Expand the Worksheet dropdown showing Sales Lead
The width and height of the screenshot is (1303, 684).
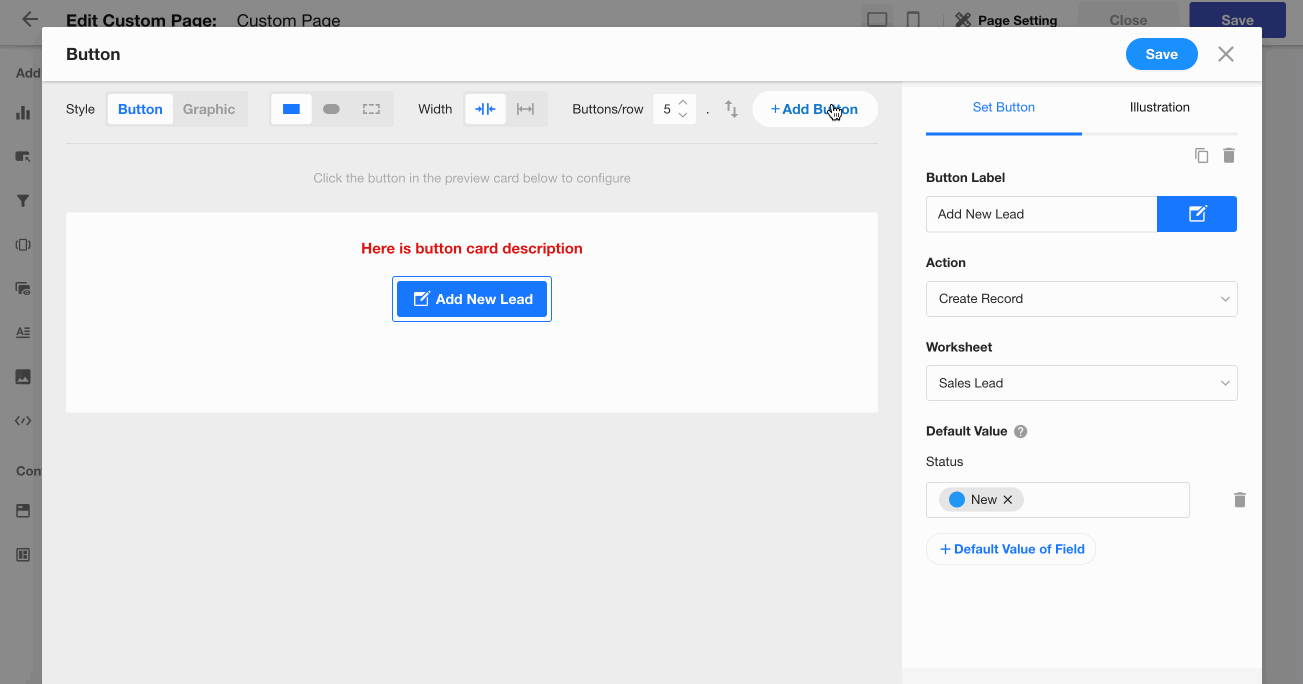[x=1081, y=383]
